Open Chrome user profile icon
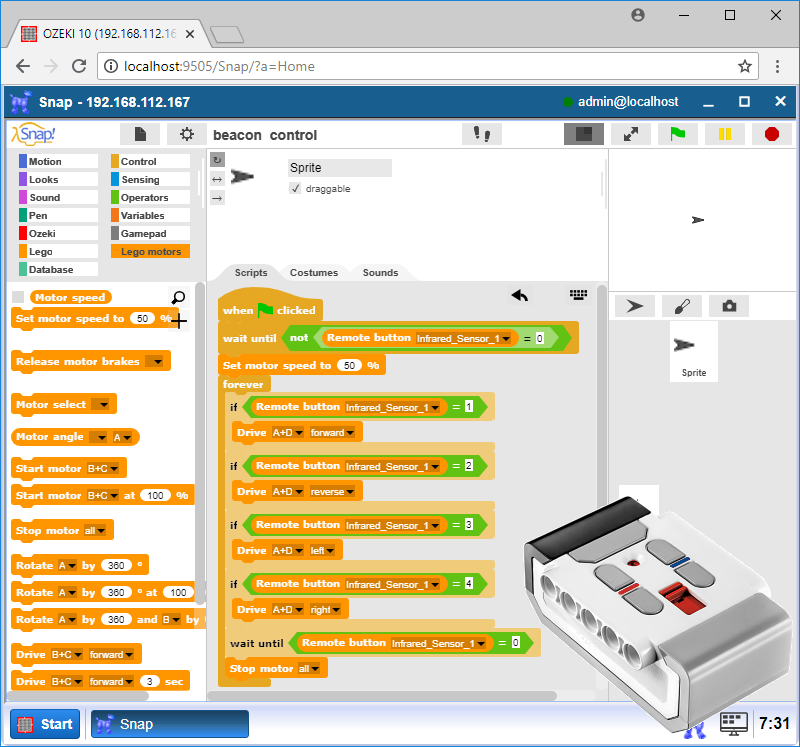Image resolution: width=800 pixels, height=747 pixels. point(638,15)
